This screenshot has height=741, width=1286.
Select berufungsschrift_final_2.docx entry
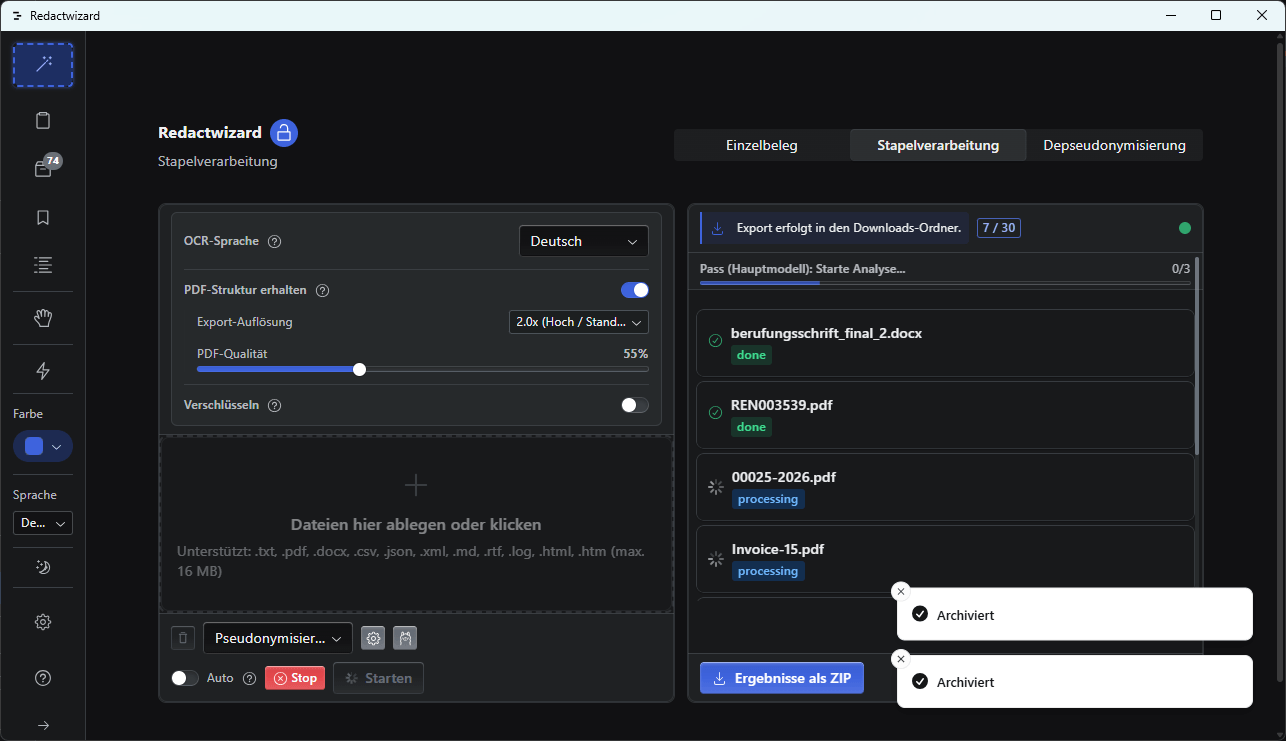(x=945, y=343)
